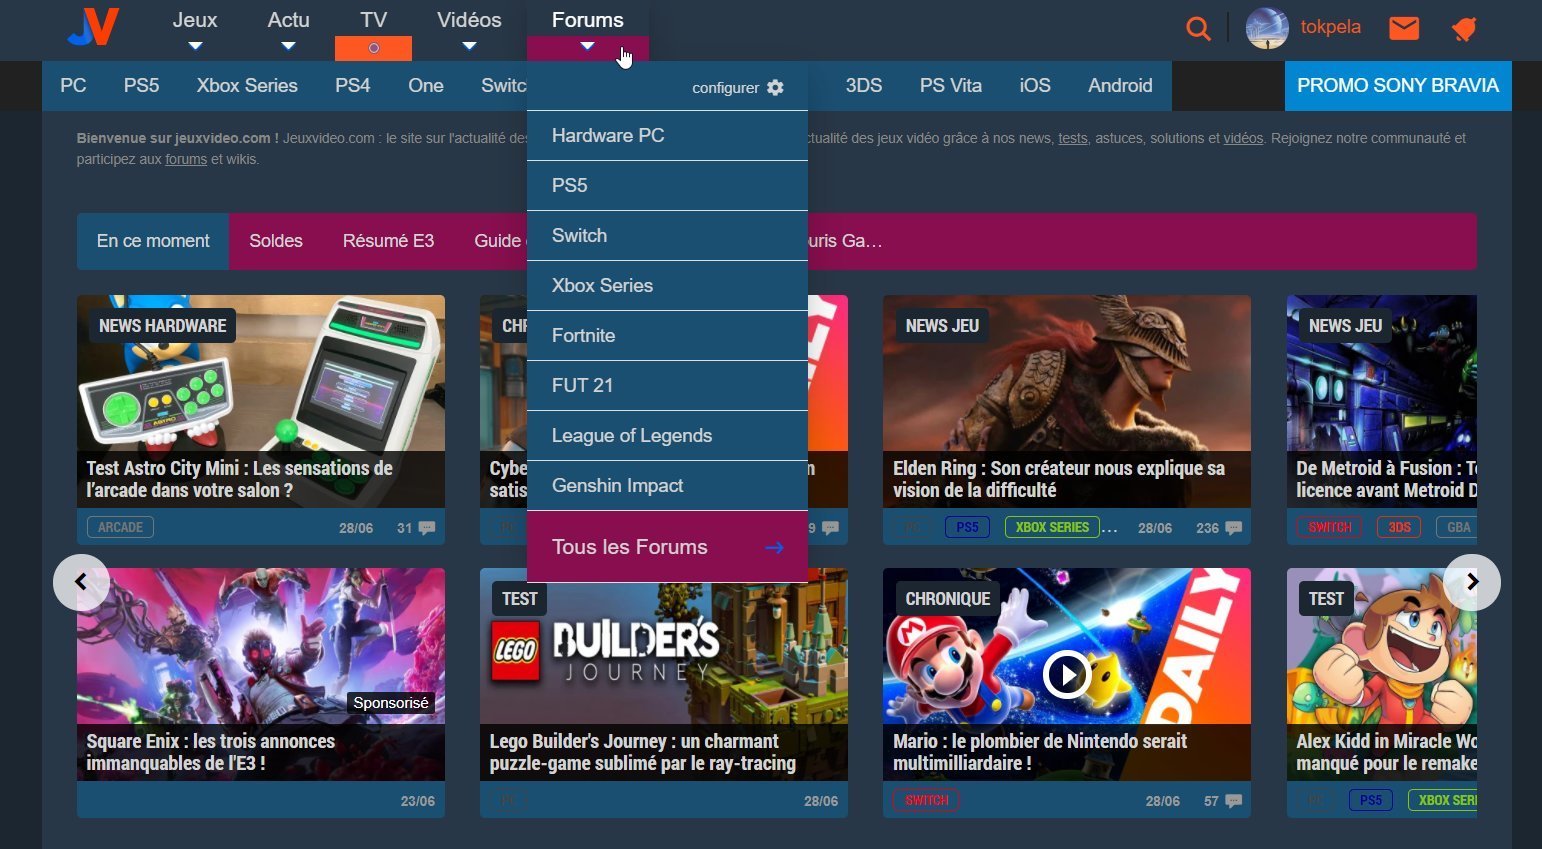Click the configurer gear icon
This screenshot has width=1542, height=849.
point(775,88)
